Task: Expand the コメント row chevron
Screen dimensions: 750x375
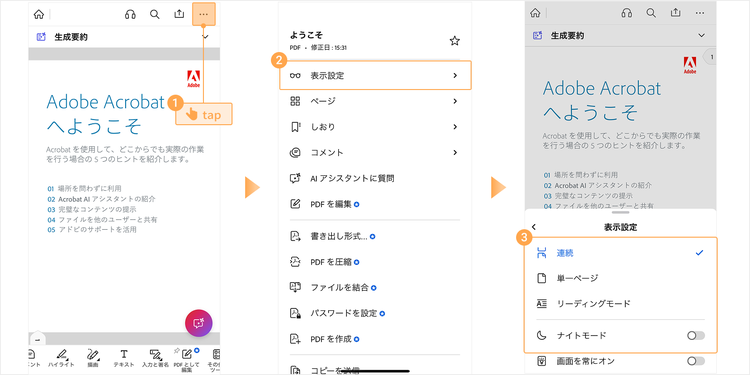Action: click(x=455, y=153)
